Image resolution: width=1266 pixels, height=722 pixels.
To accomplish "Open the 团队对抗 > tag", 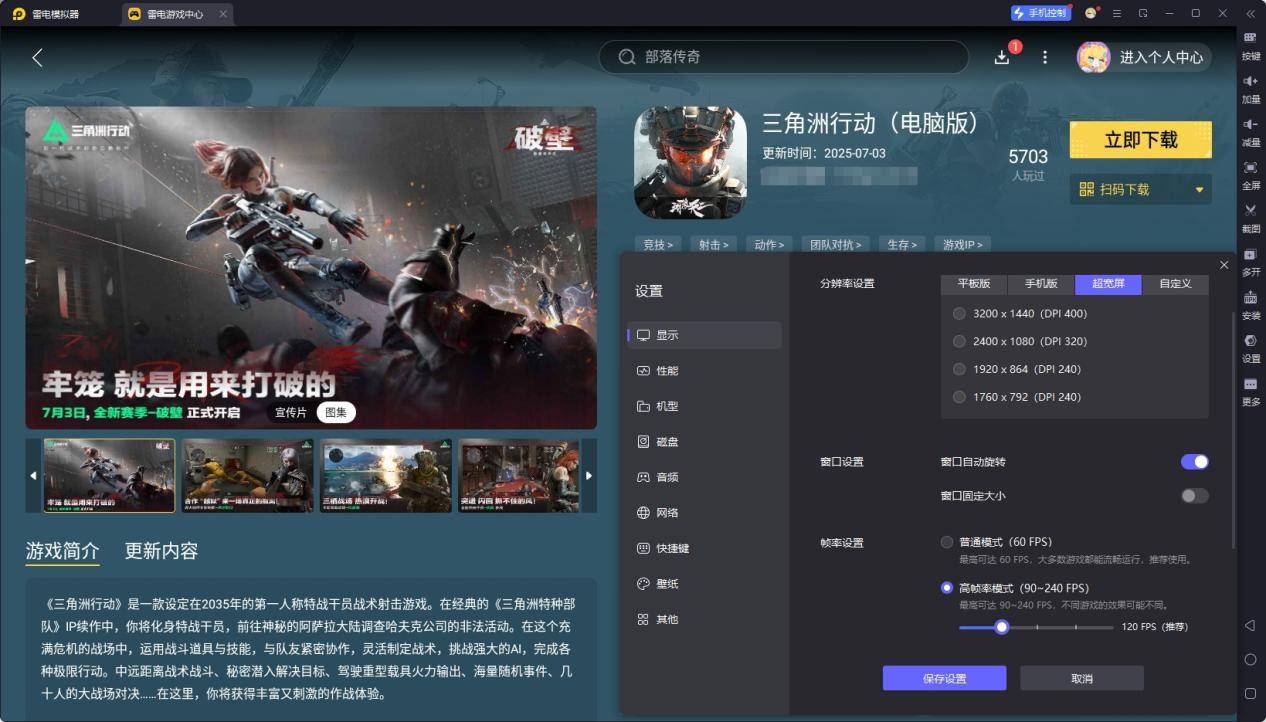I will pos(835,244).
